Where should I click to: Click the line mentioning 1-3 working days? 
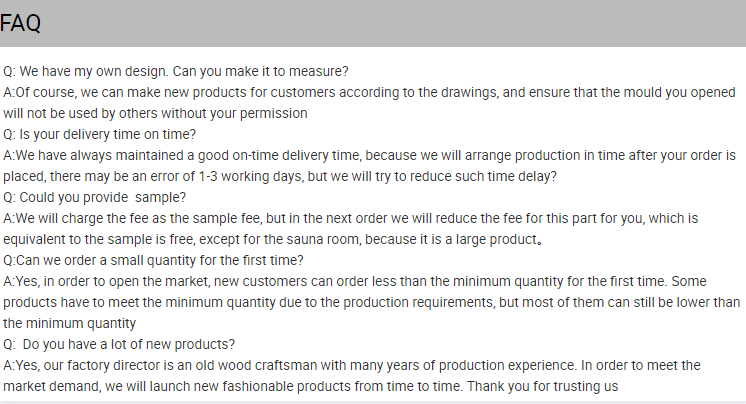tap(280, 177)
